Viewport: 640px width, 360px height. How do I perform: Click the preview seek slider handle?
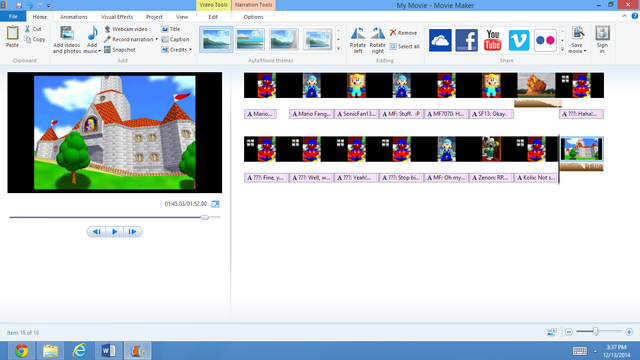coord(205,217)
